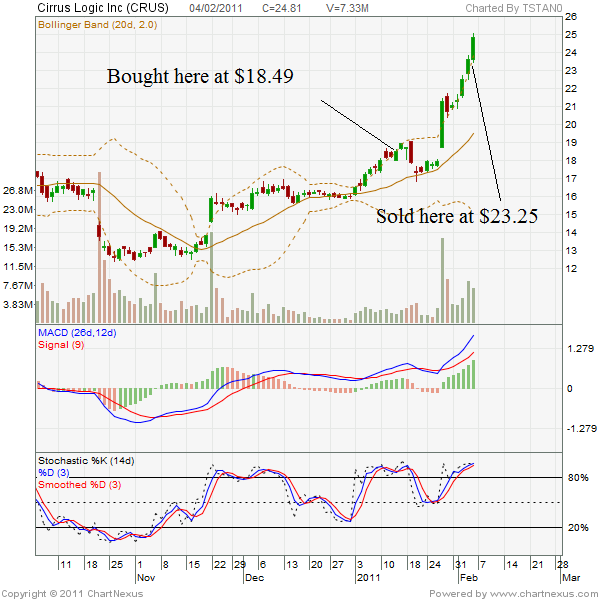The height and width of the screenshot is (600, 600).
Task: Click the 16 price axis label
Action: (x=571, y=196)
